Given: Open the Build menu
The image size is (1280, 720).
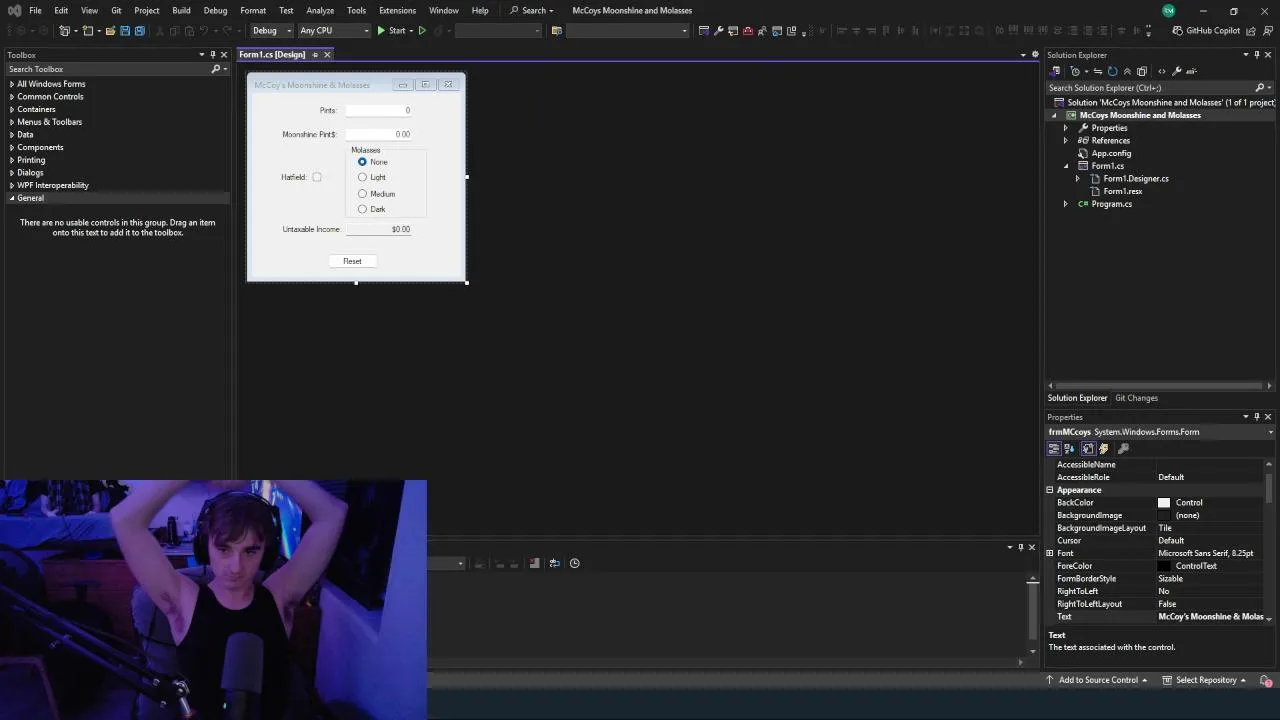Looking at the screenshot, I should click(x=181, y=11).
